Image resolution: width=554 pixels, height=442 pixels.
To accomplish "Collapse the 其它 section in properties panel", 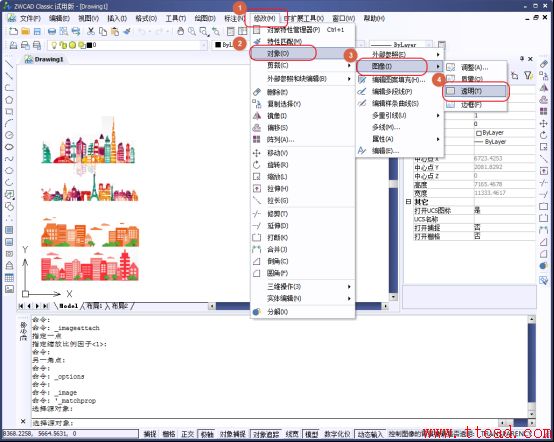I will point(408,202).
